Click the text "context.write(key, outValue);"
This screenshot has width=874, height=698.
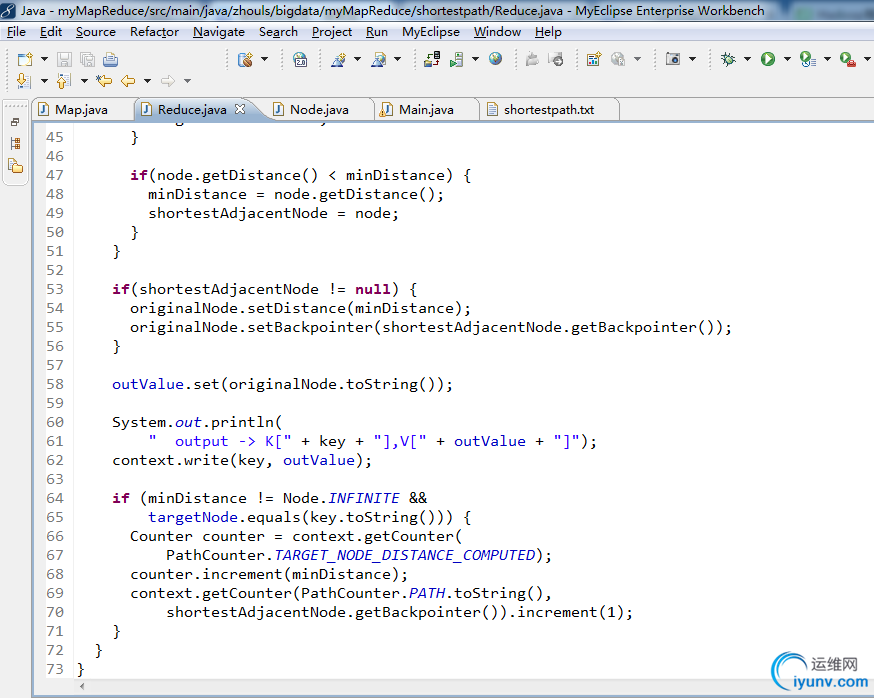click(x=242, y=460)
